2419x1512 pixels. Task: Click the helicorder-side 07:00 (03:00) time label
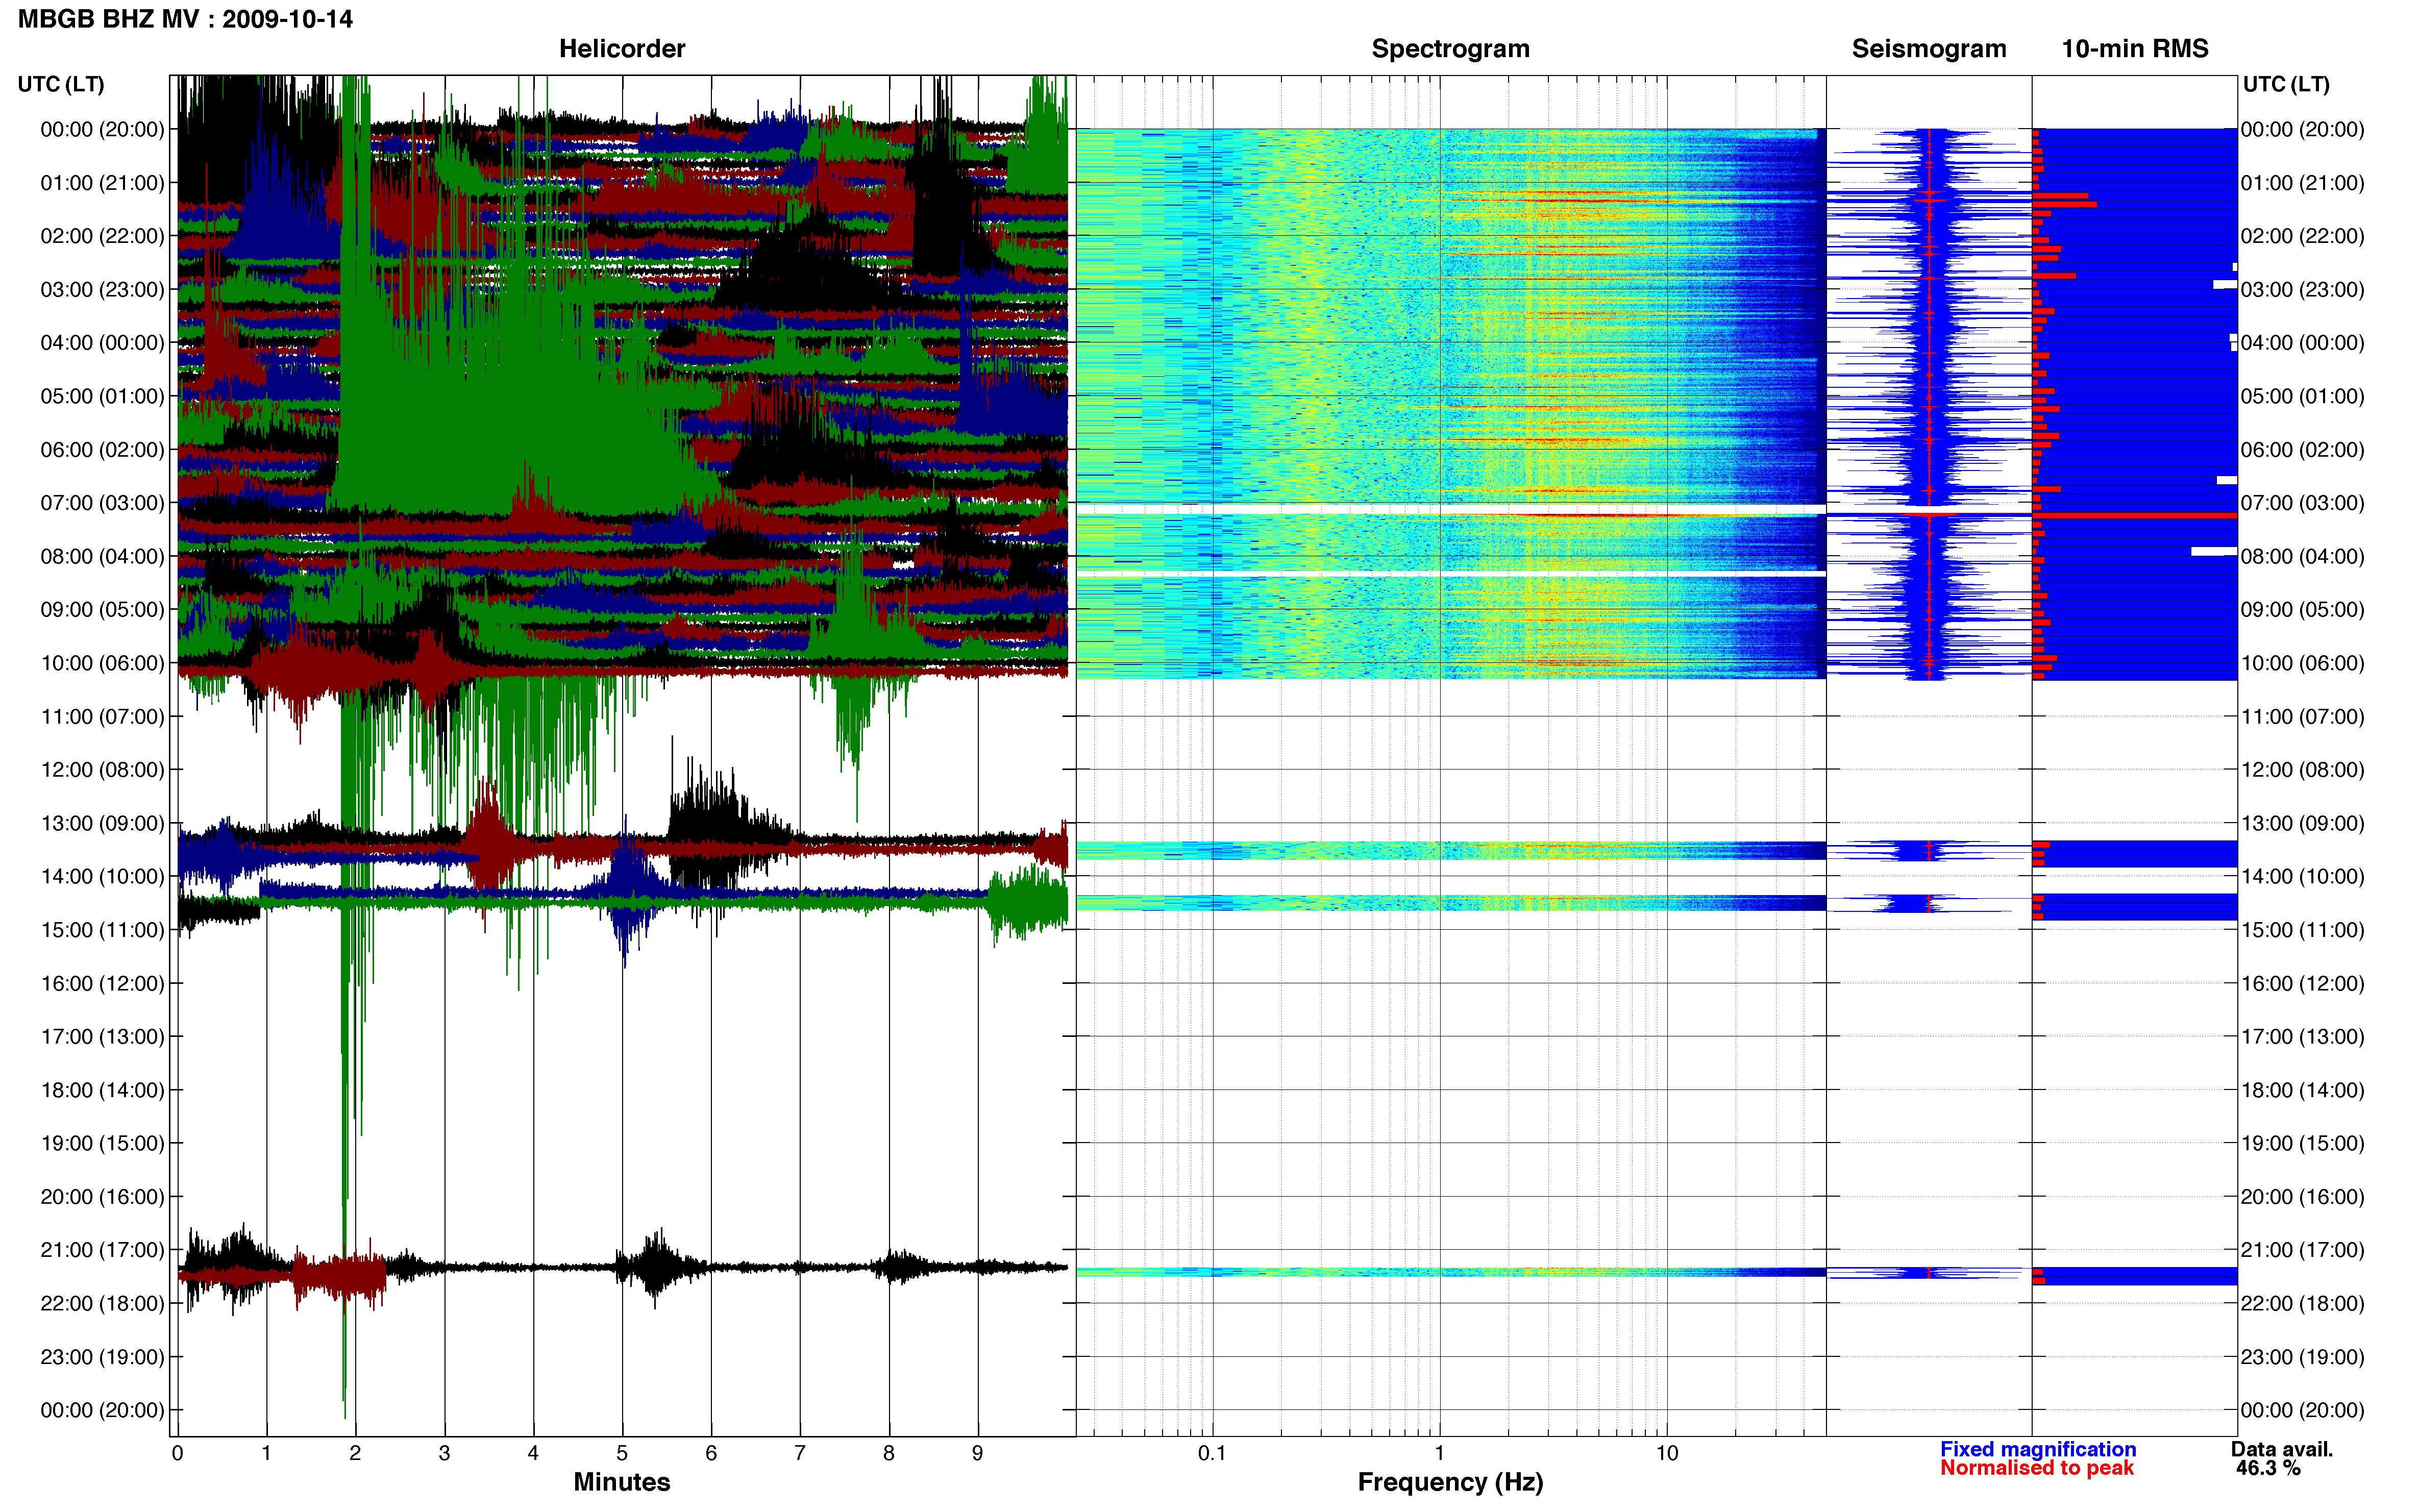(x=102, y=503)
